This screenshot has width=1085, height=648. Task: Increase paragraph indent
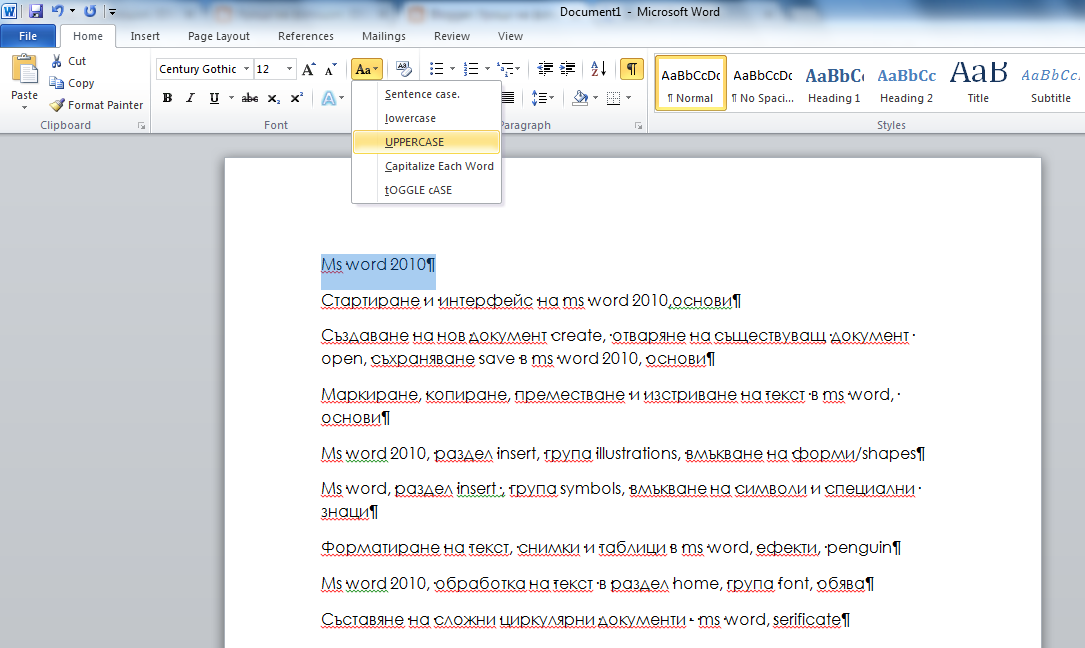(x=567, y=69)
